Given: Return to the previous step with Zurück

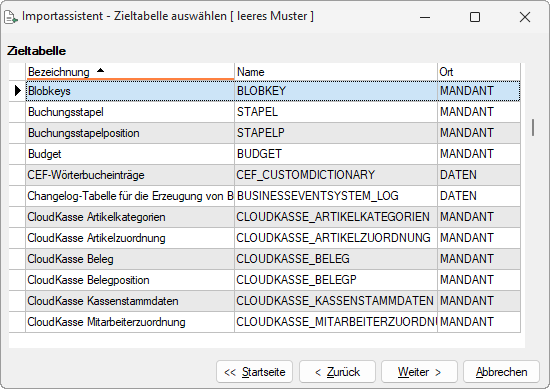Looking at the screenshot, I should click(337, 372).
